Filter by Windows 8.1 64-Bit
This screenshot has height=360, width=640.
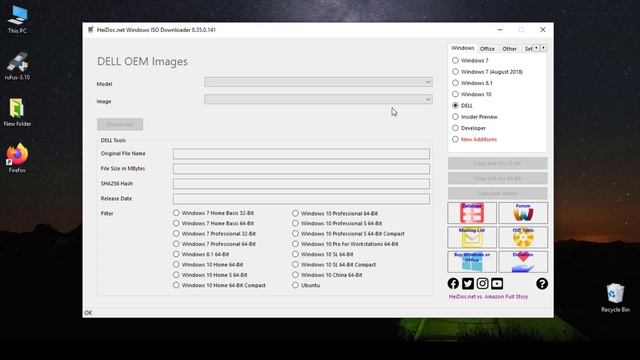click(x=176, y=254)
